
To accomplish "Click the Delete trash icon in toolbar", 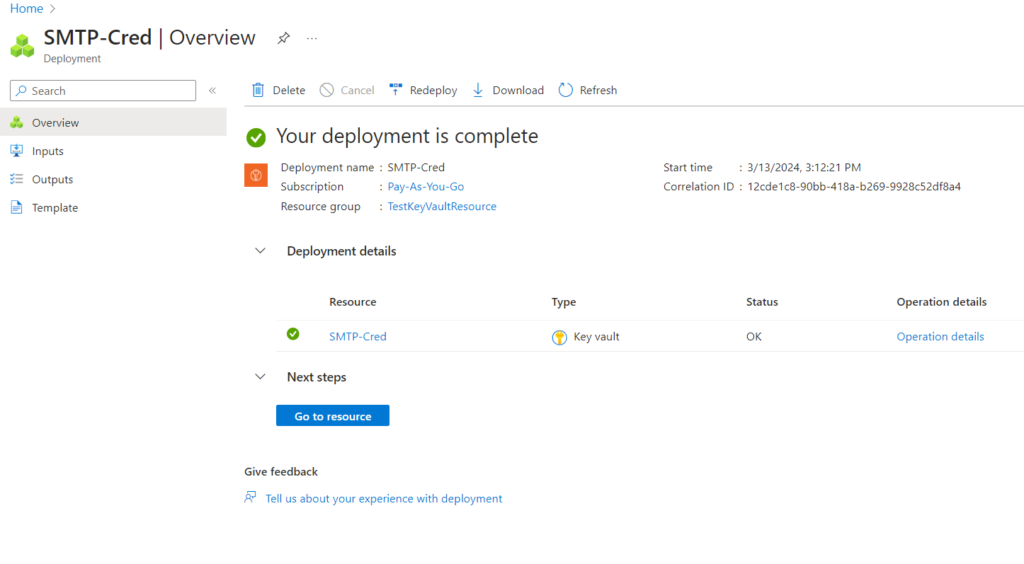I will click(x=258, y=90).
